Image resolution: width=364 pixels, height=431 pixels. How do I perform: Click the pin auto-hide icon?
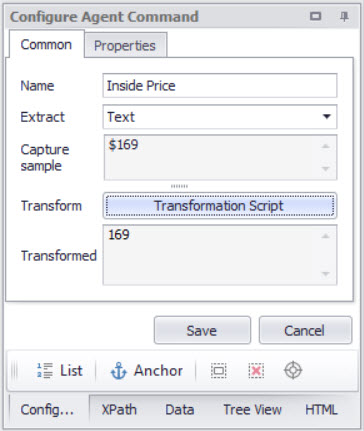(x=344, y=16)
